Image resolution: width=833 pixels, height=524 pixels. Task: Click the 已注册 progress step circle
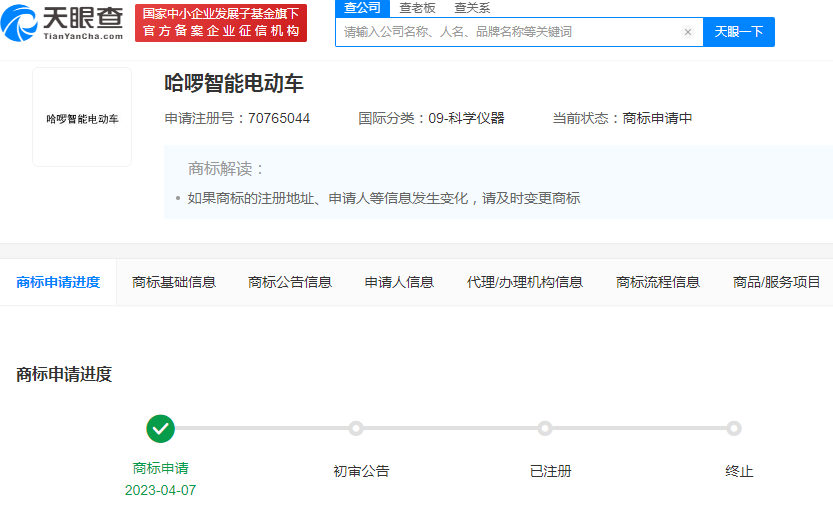click(545, 428)
